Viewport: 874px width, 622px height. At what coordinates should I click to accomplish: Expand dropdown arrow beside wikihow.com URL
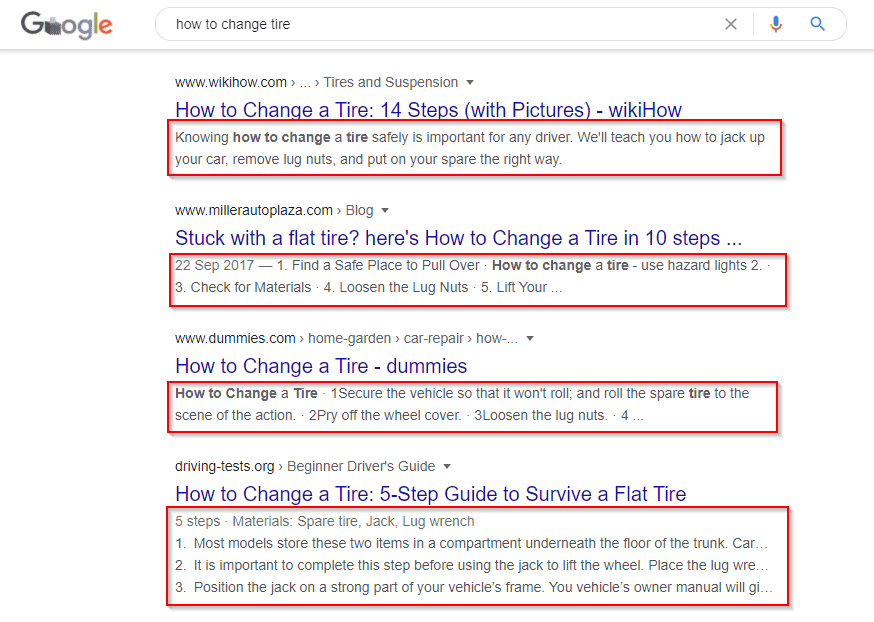(471, 82)
